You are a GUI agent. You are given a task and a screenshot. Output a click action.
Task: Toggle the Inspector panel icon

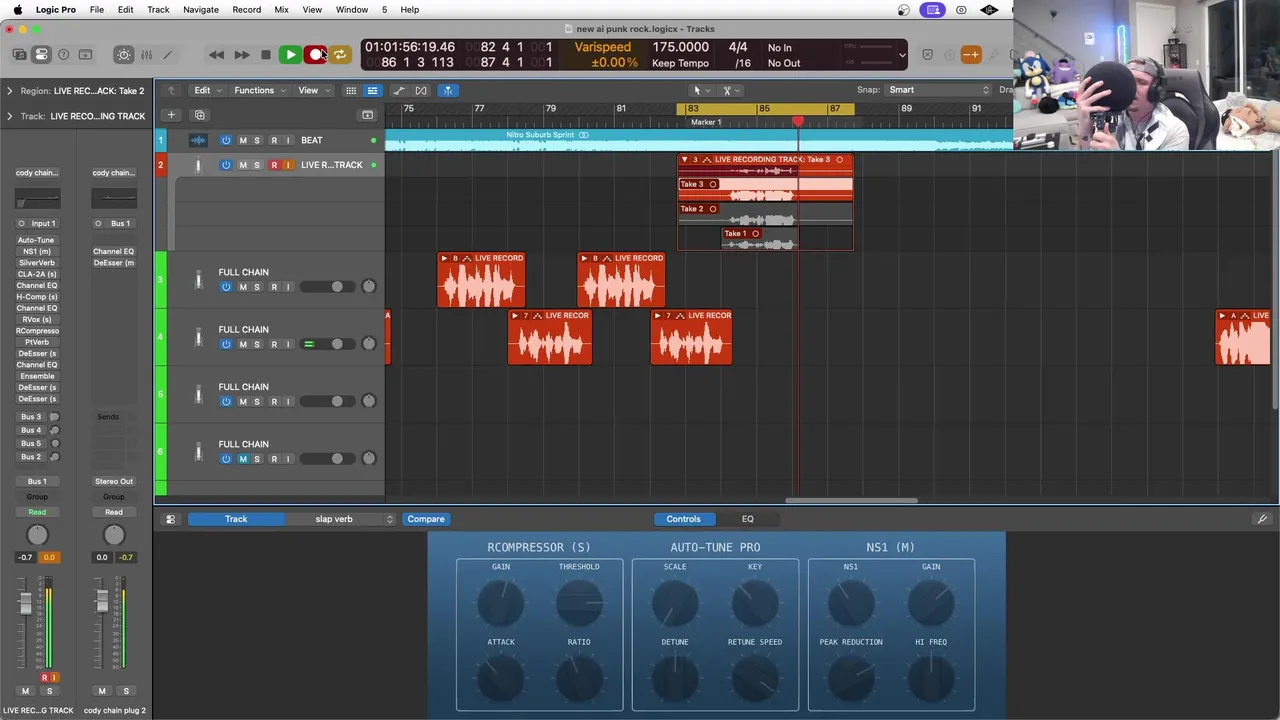point(41,55)
